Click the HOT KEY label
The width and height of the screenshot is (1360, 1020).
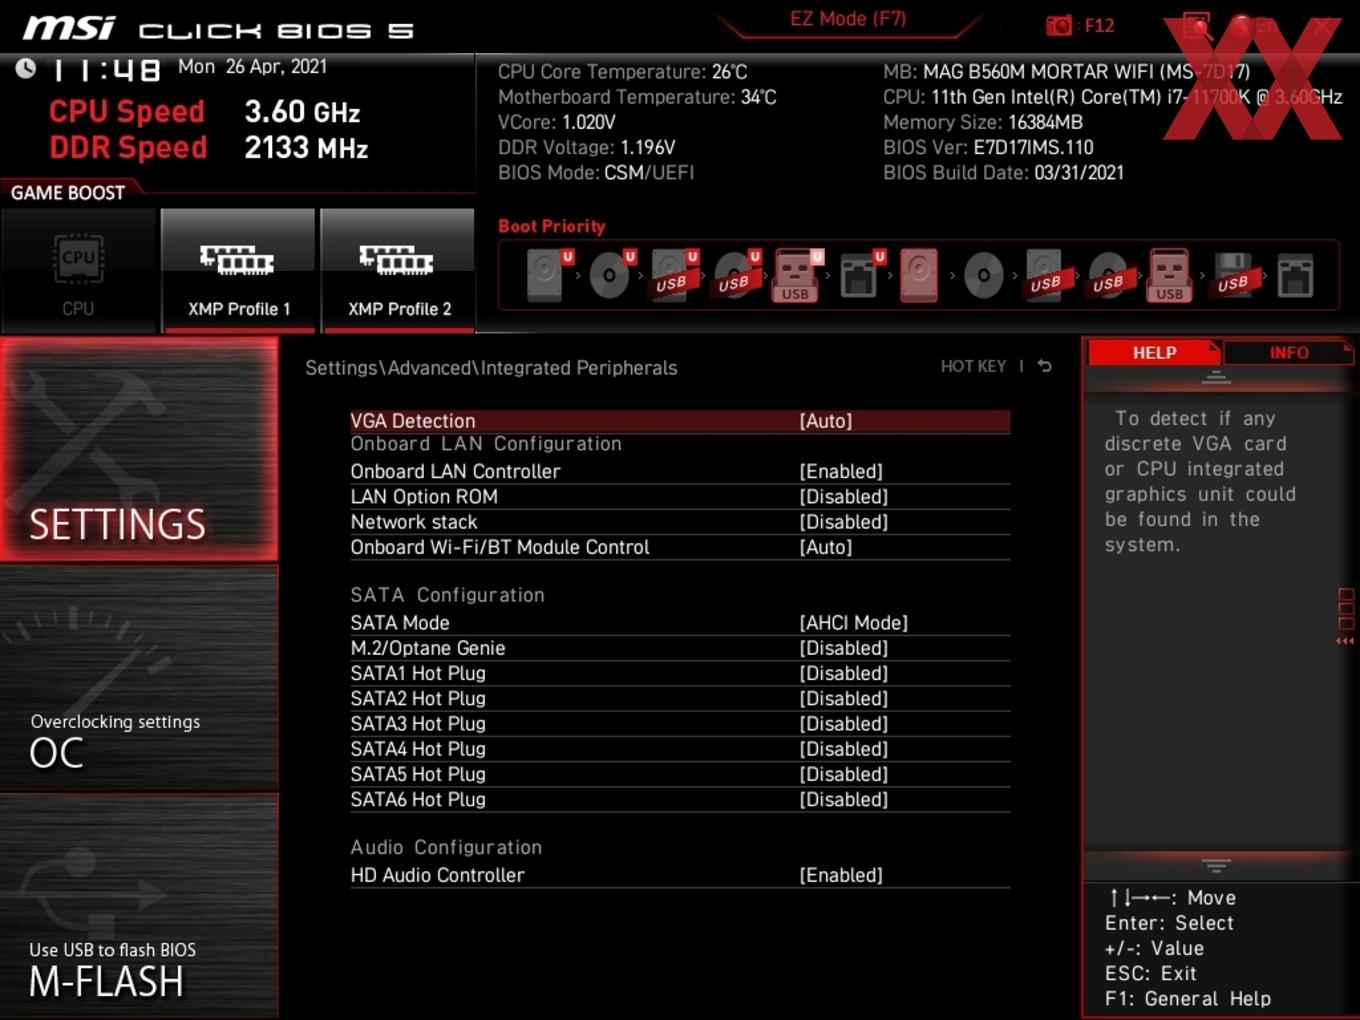tap(973, 366)
